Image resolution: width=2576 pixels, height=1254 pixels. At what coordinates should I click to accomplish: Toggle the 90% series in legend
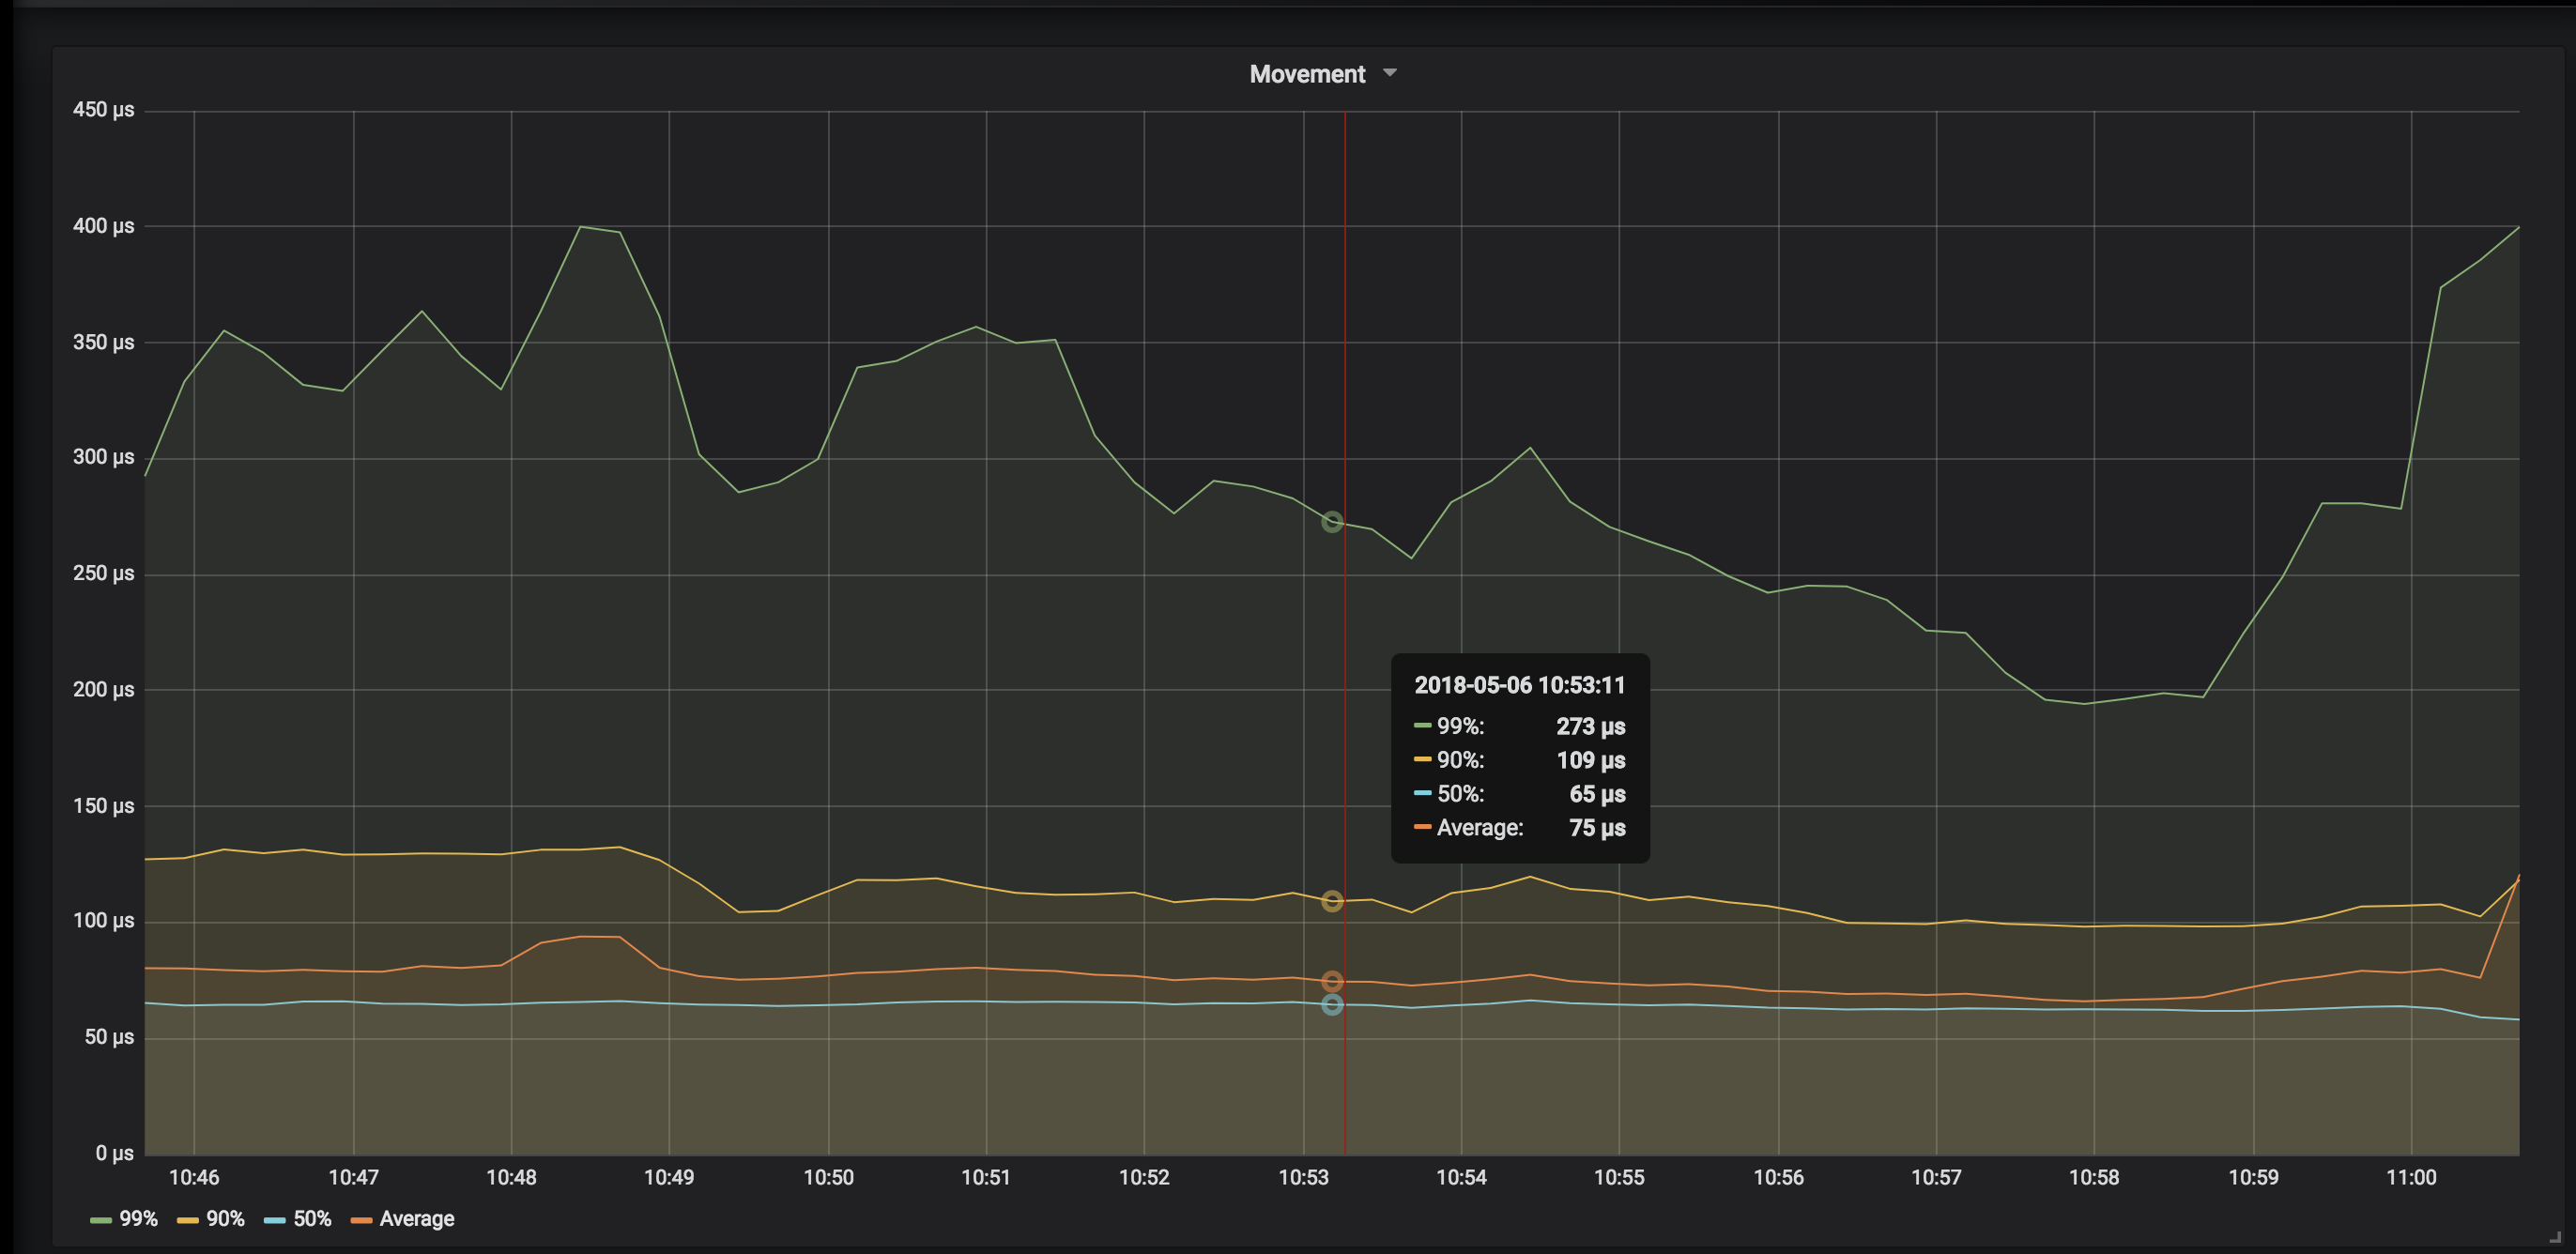tap(225, 1218)
